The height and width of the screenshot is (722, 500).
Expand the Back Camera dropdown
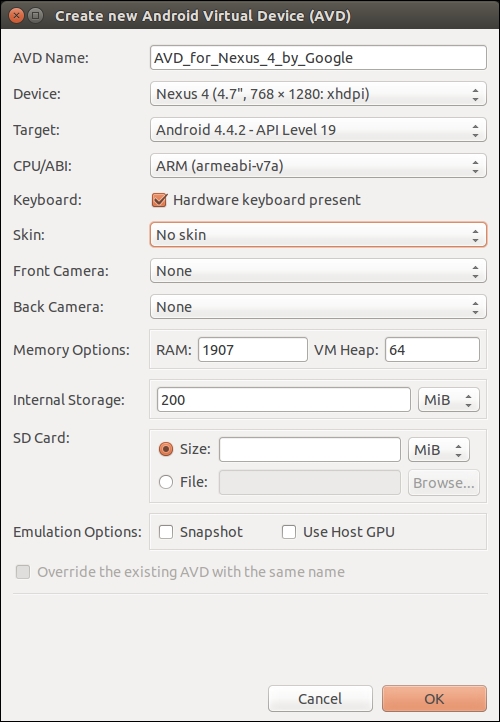[x=318, y=307]
